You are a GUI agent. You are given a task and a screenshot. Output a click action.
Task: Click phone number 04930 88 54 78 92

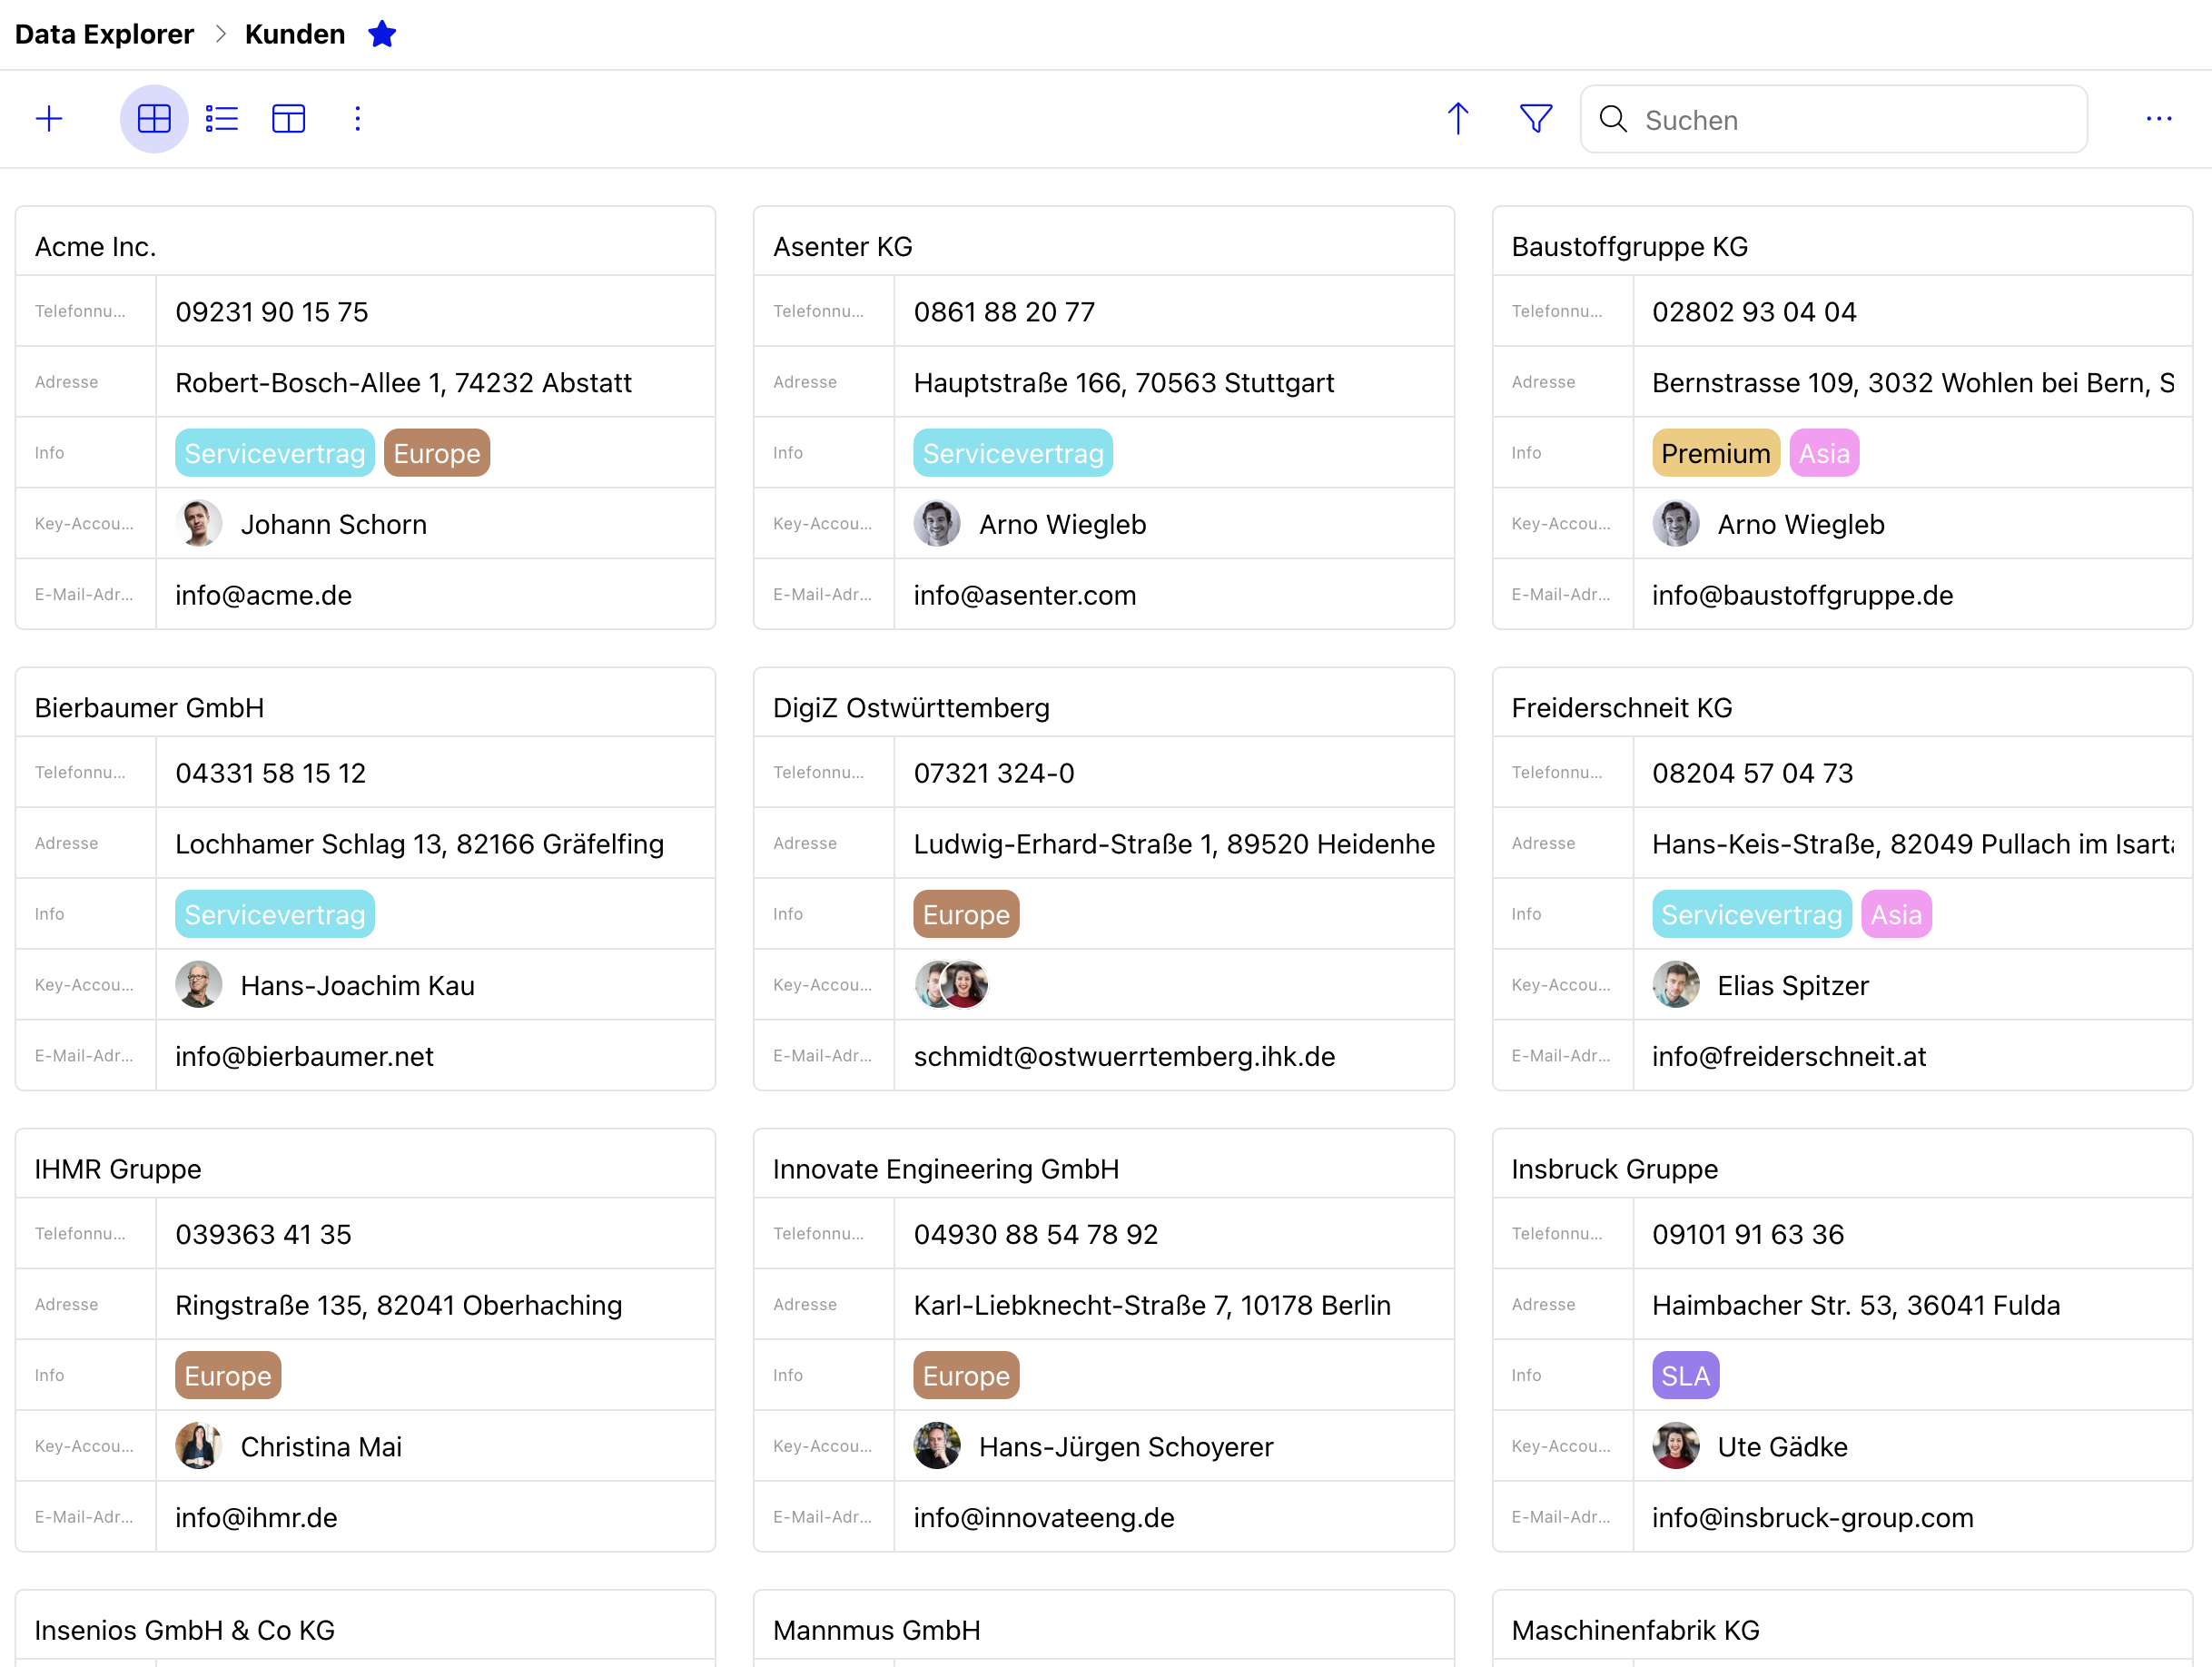1035,1234
